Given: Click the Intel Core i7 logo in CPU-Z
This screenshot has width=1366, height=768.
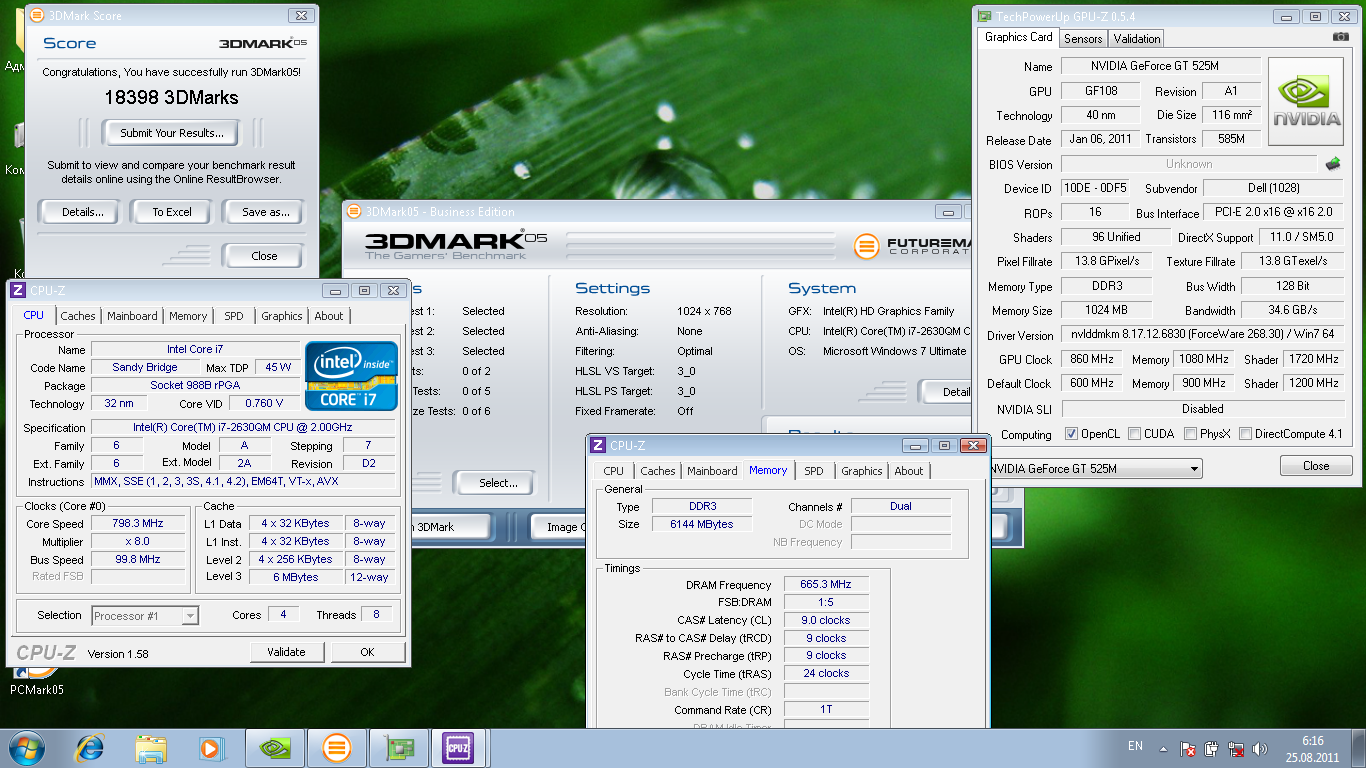Looking at the screenshot, I should [x=351, y=375].
